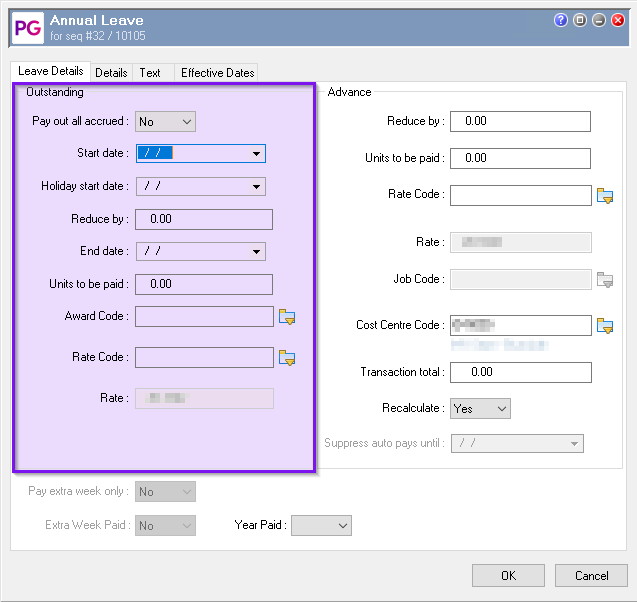This screenshot has height=602, width=637.
Task: Close the Annual Leave window
Action: [x=618, y=20]
